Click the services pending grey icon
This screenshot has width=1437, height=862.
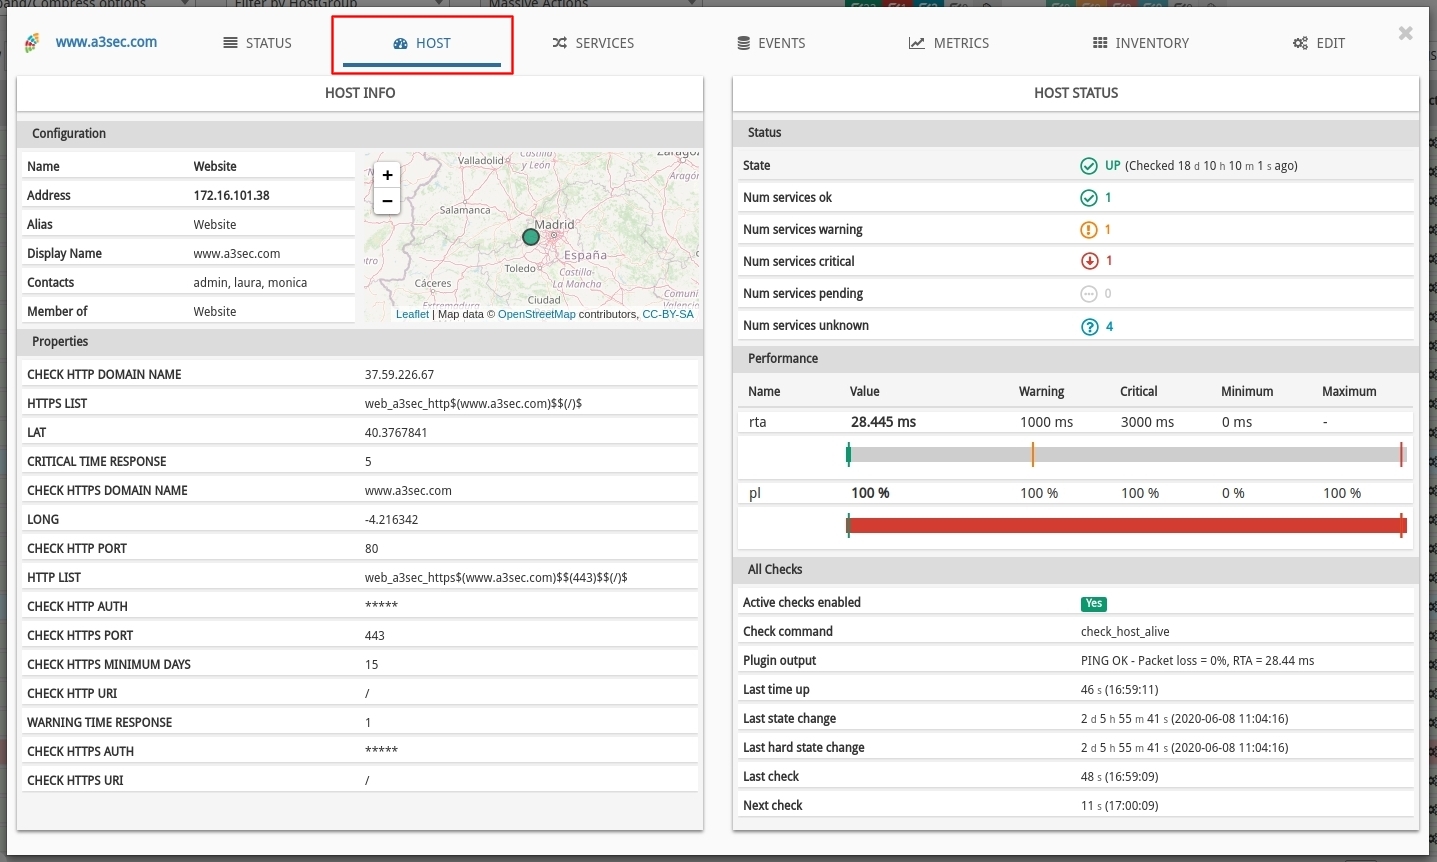point(1089,294)
